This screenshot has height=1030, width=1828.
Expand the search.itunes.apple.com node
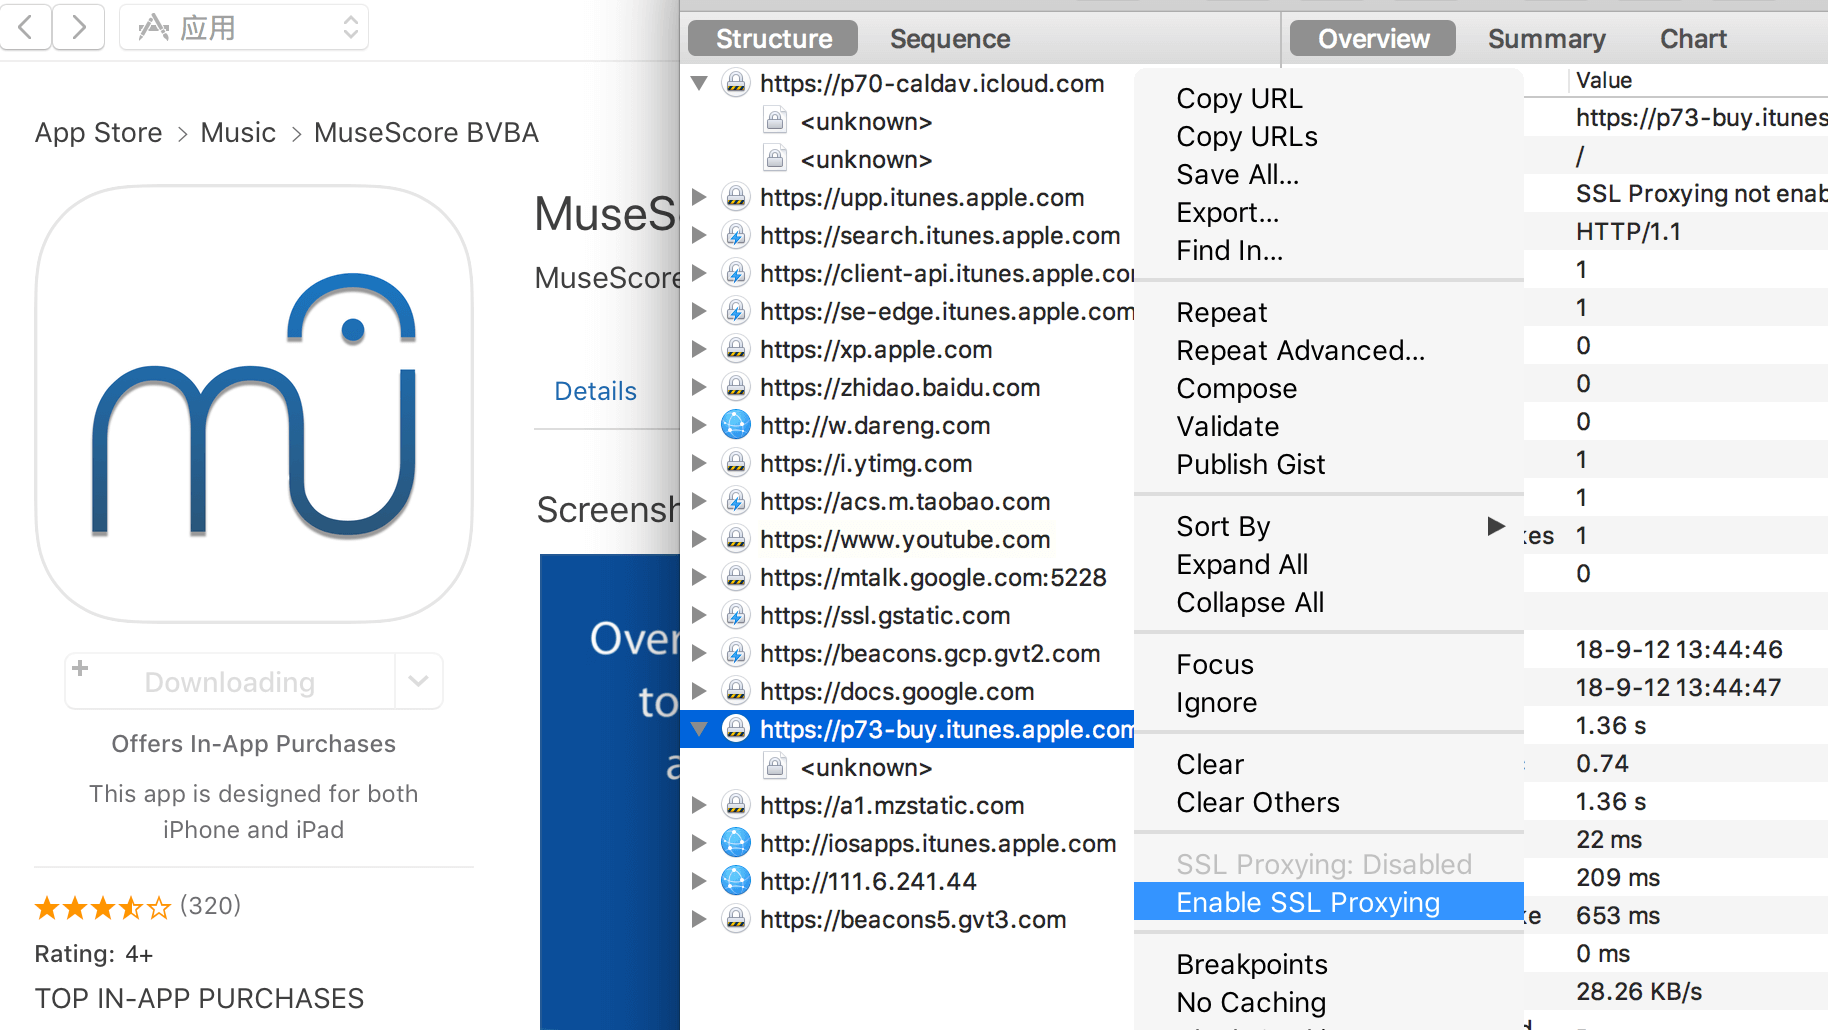[x=699, y=235]
